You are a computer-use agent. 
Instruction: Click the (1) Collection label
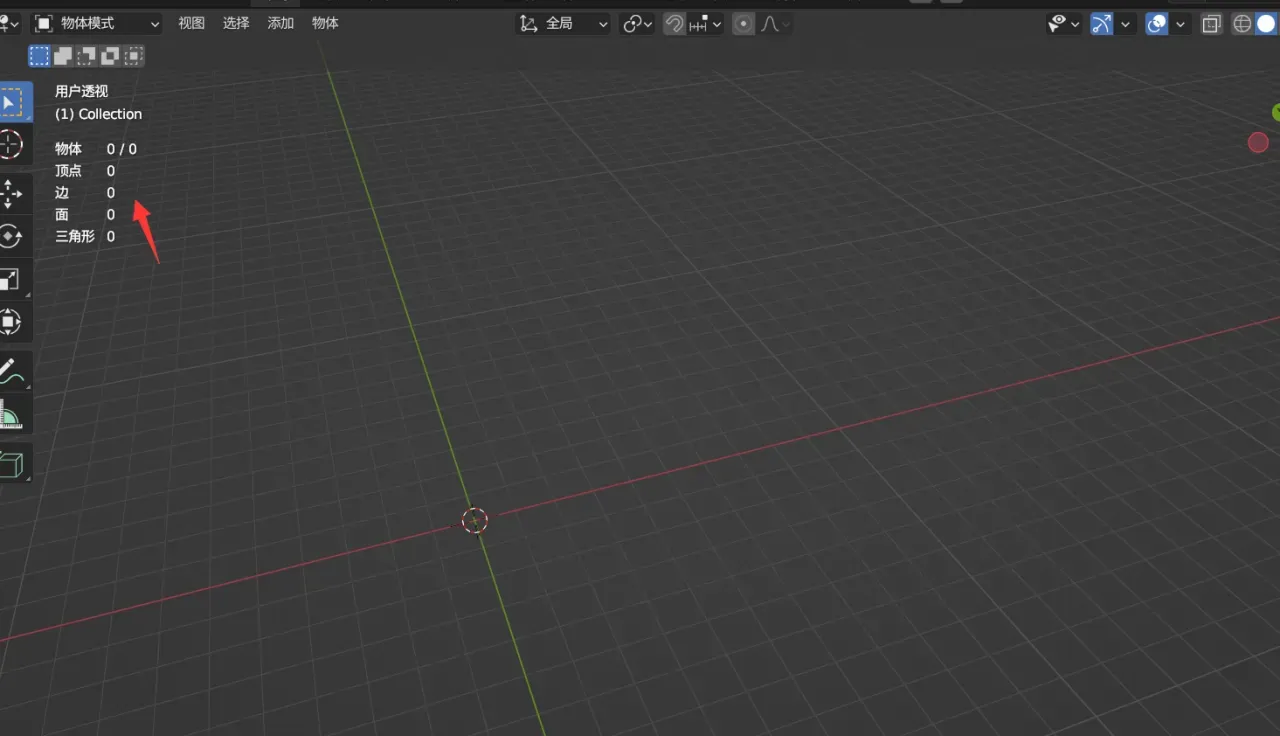pos(98,114)
